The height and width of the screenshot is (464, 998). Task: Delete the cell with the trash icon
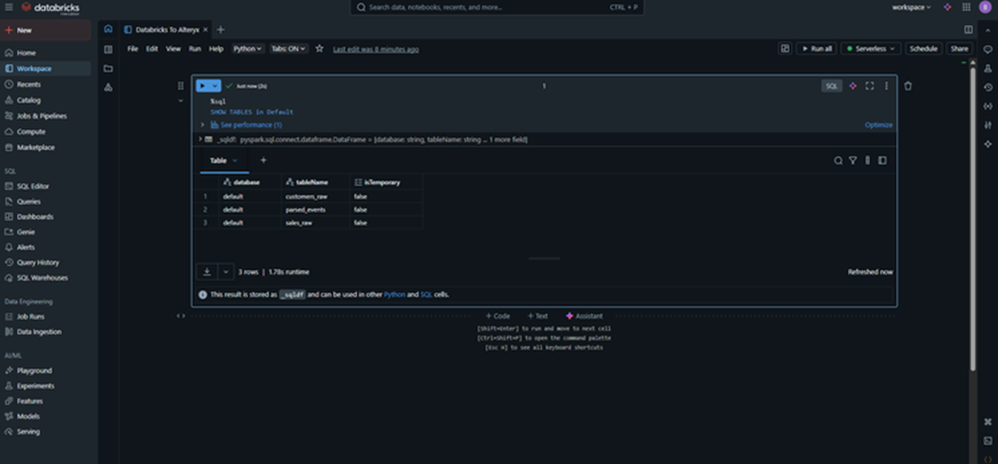[x=908, y=86]
